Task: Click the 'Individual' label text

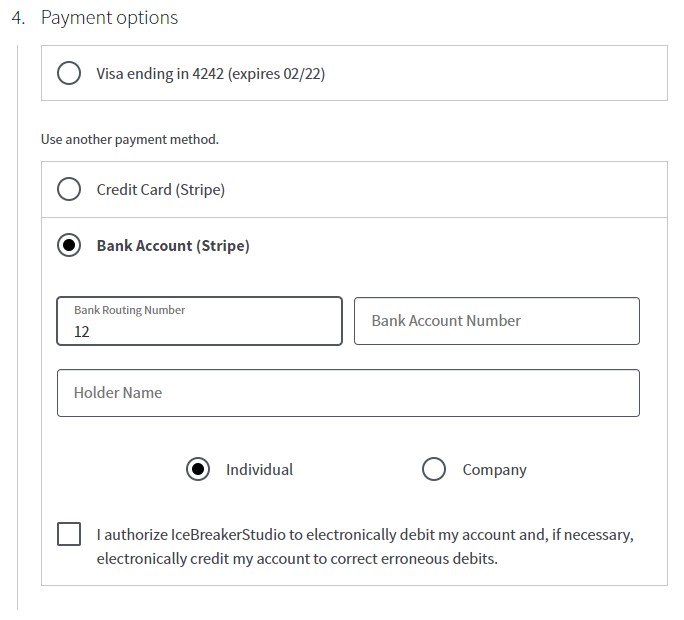Action: click(x=259, y=469)
